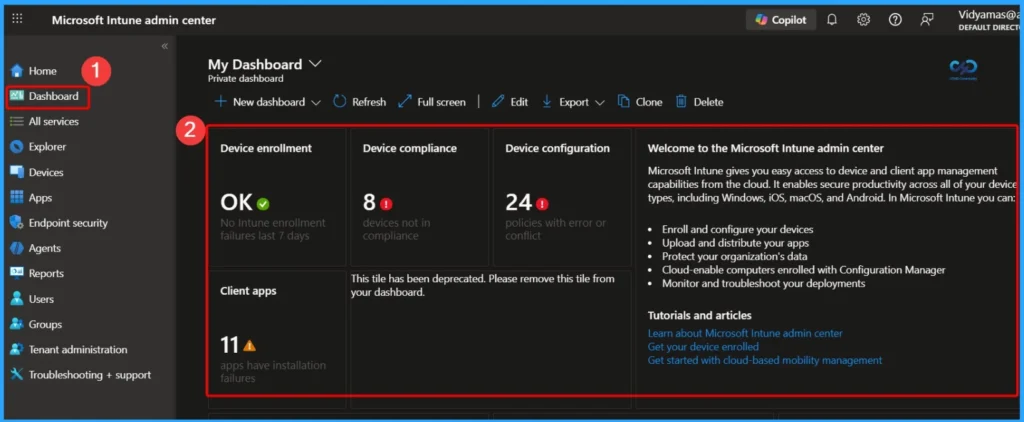Click the Endpoint security shield icon

point(17,223)
